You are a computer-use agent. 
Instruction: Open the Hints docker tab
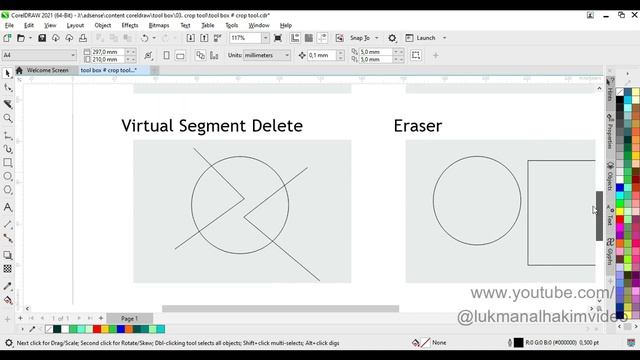tap(610, 91)
